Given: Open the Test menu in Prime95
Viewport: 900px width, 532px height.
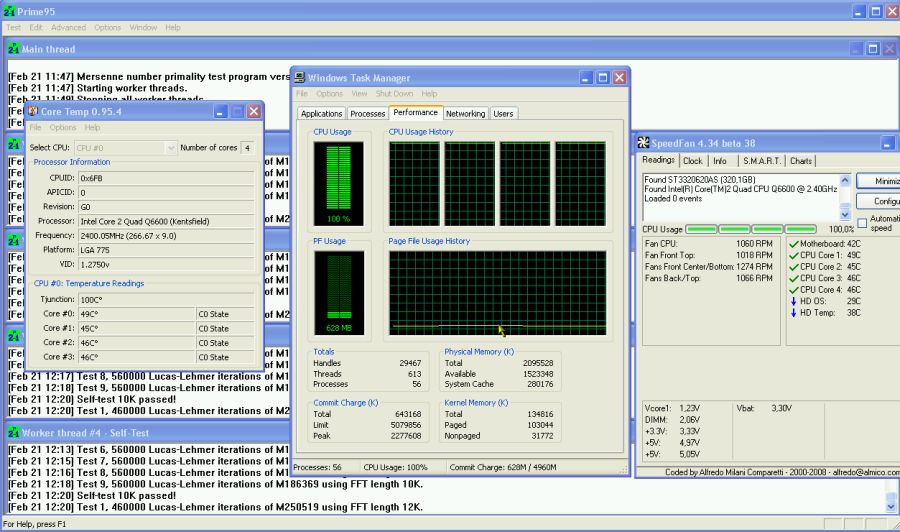Looking at the screenshot, I should [13, 27].
